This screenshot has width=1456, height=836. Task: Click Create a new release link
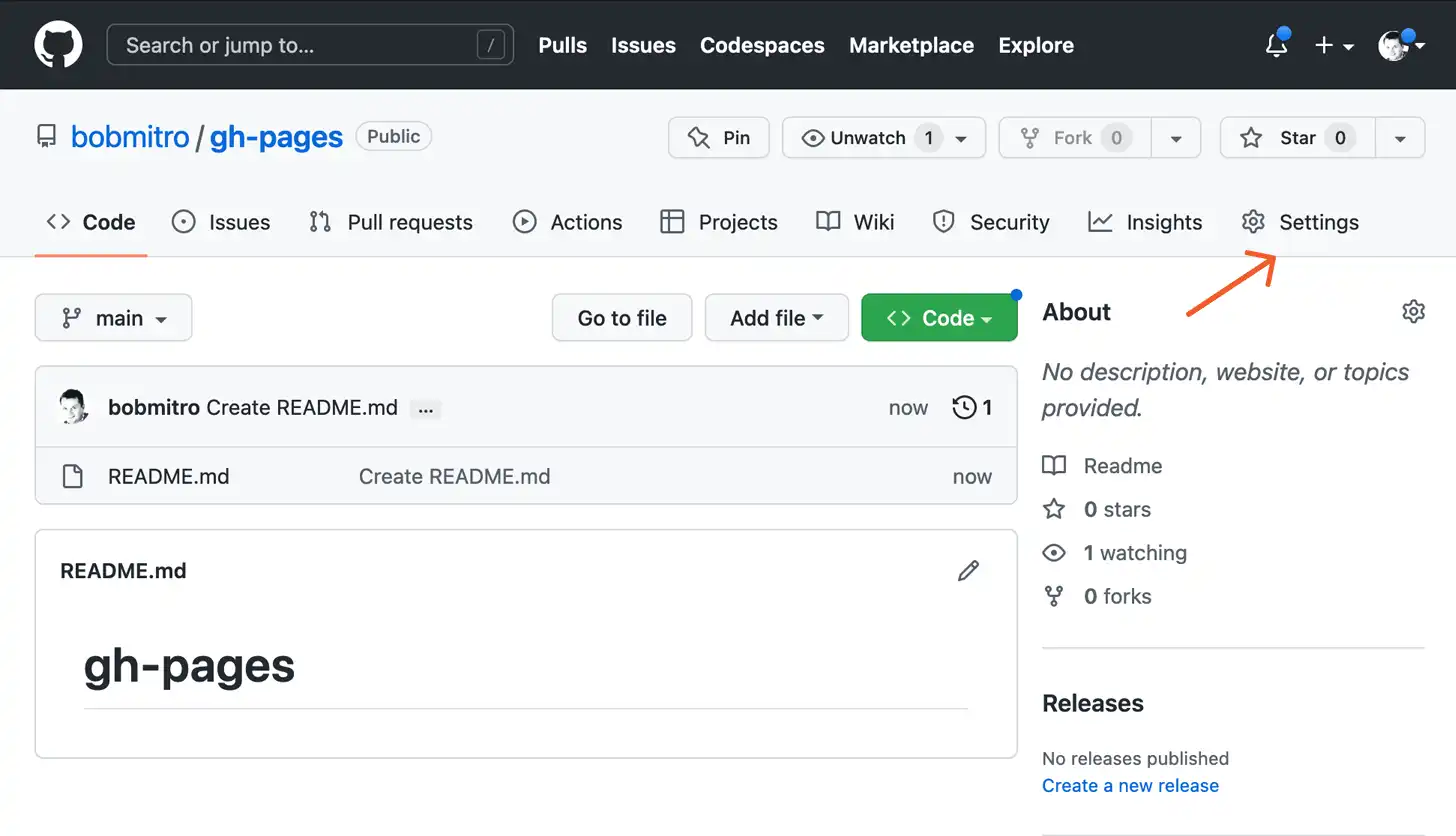1130,785
